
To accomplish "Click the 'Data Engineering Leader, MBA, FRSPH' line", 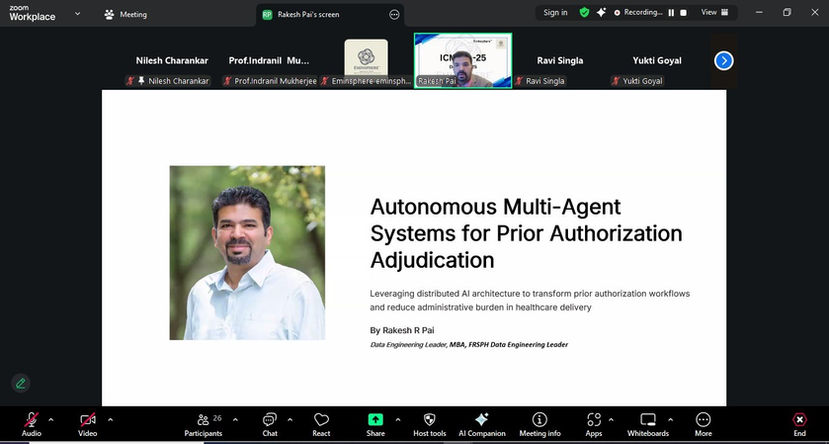I will coord(469,345).
